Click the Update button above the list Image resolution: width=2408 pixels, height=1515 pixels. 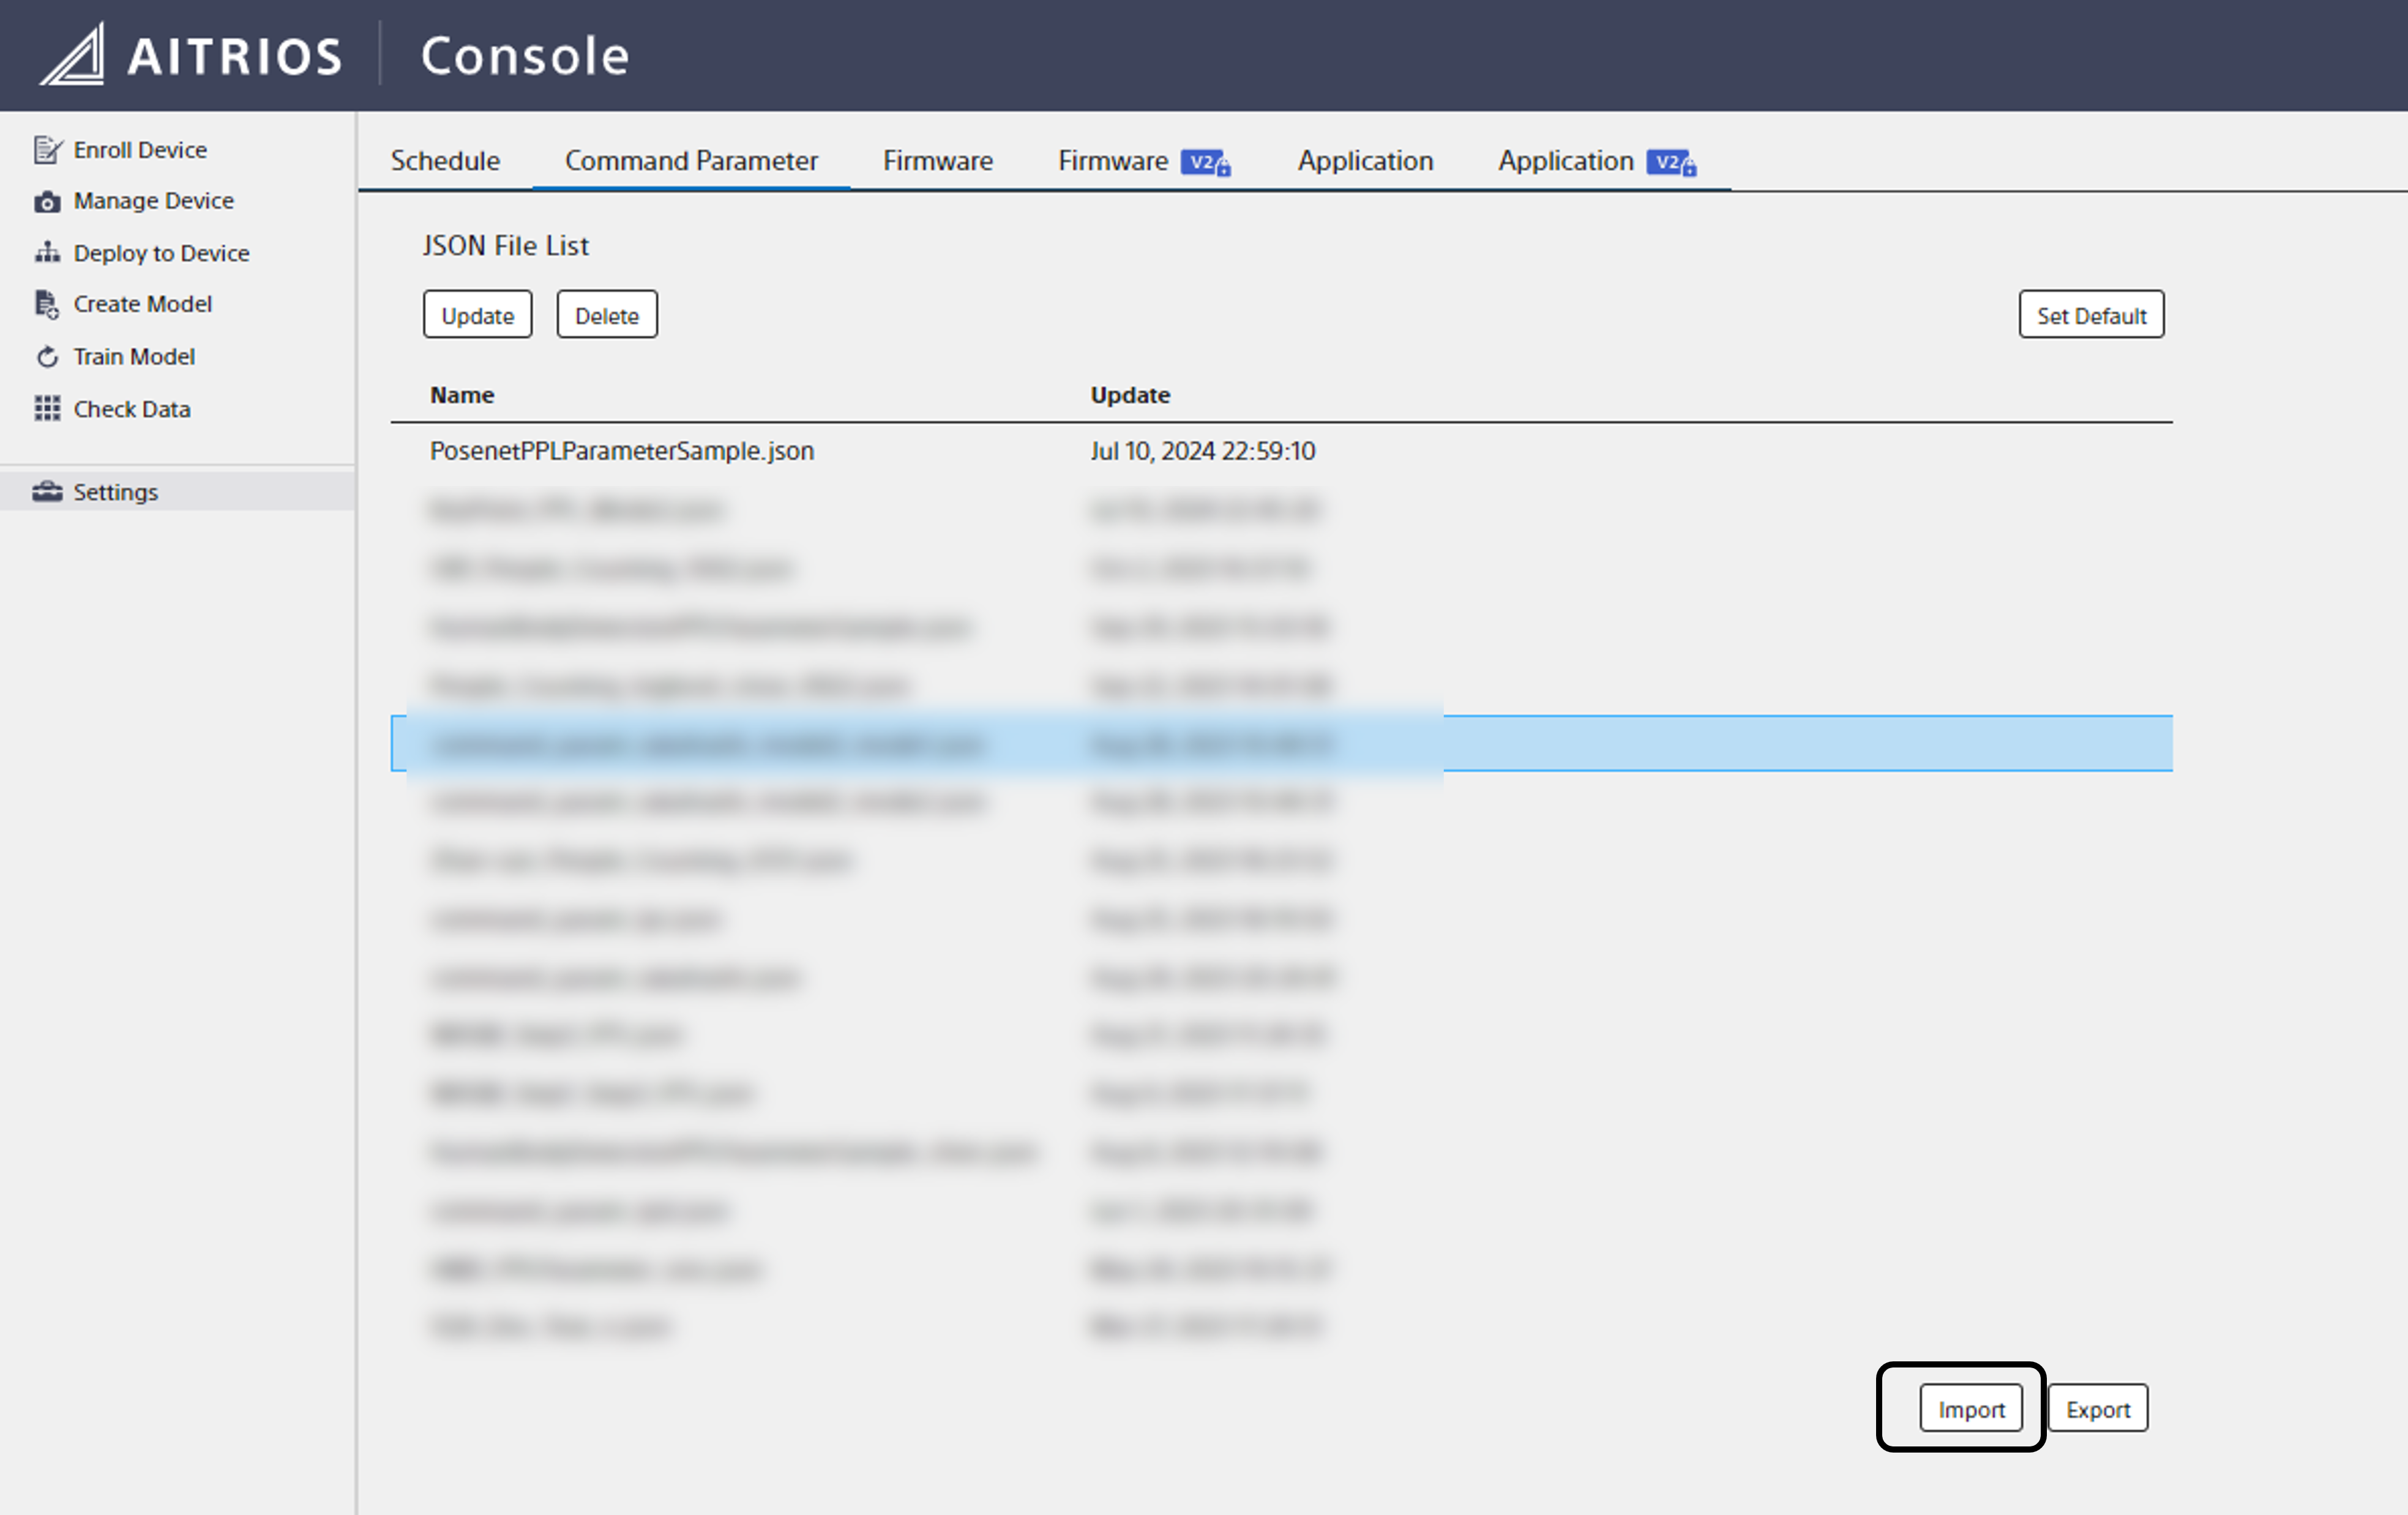click(x=477, y=314)
